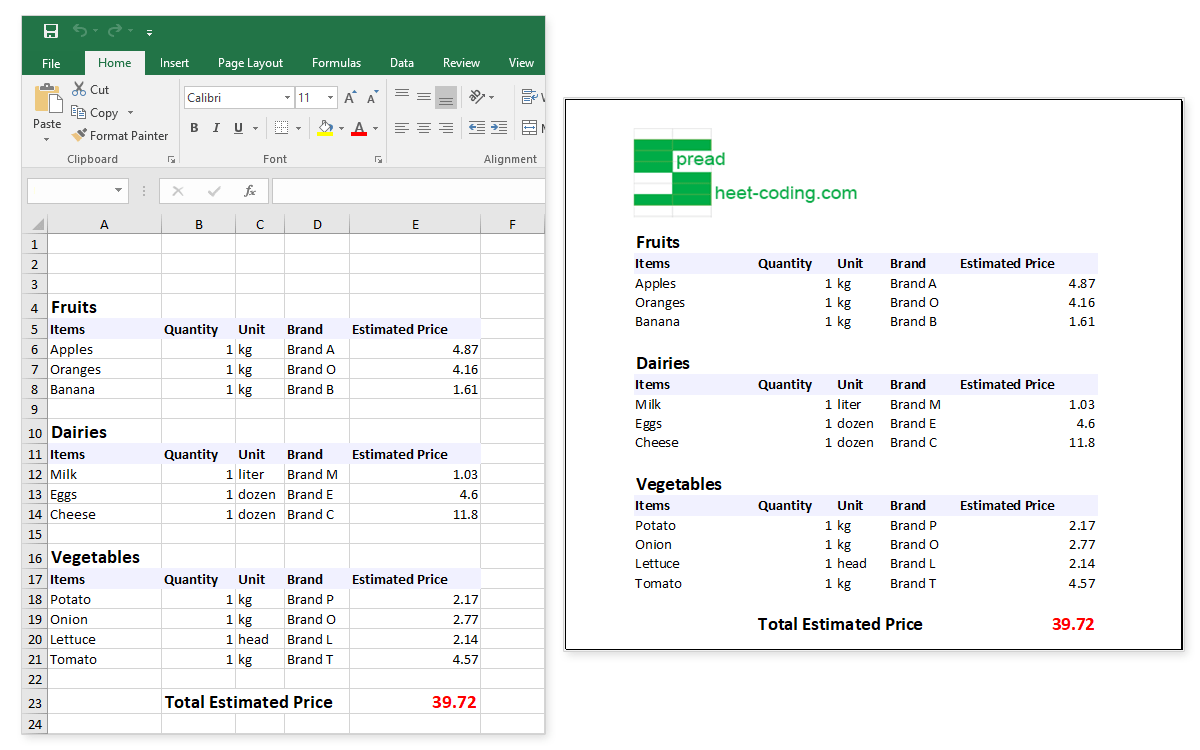
Task: Click the Align Right button
Action: 445,128
